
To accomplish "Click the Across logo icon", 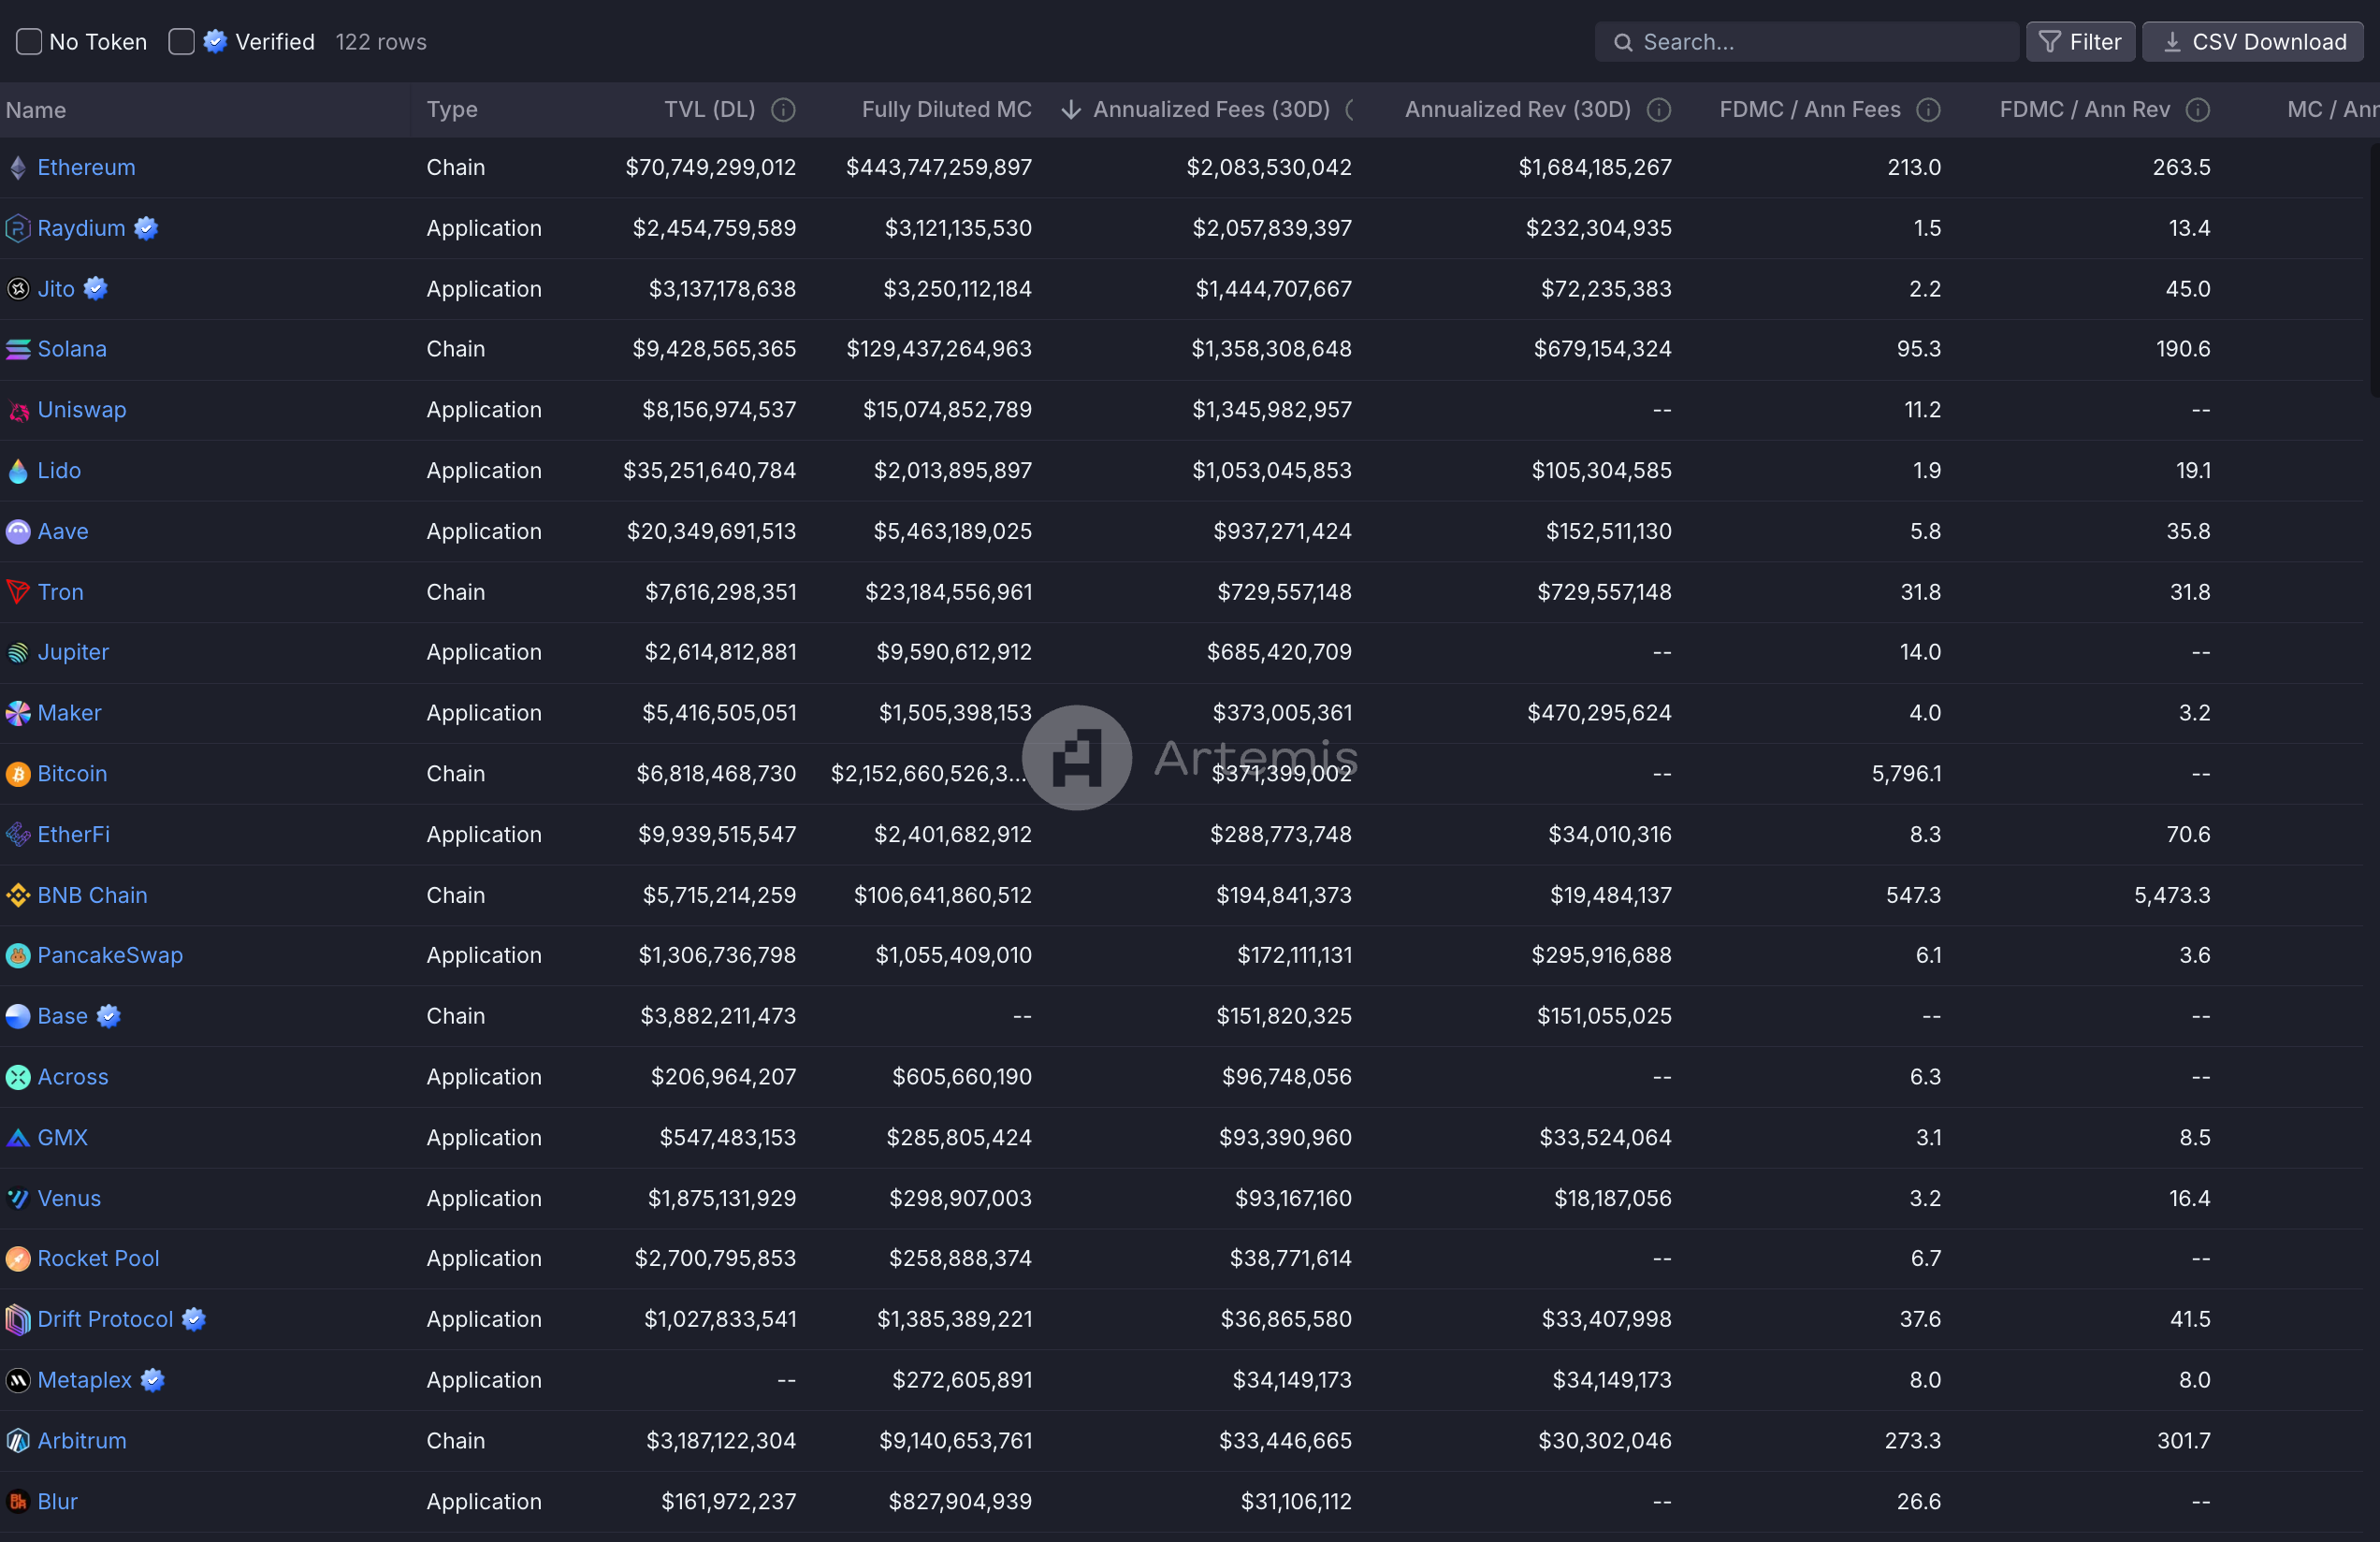I will tap(18, 1078).
